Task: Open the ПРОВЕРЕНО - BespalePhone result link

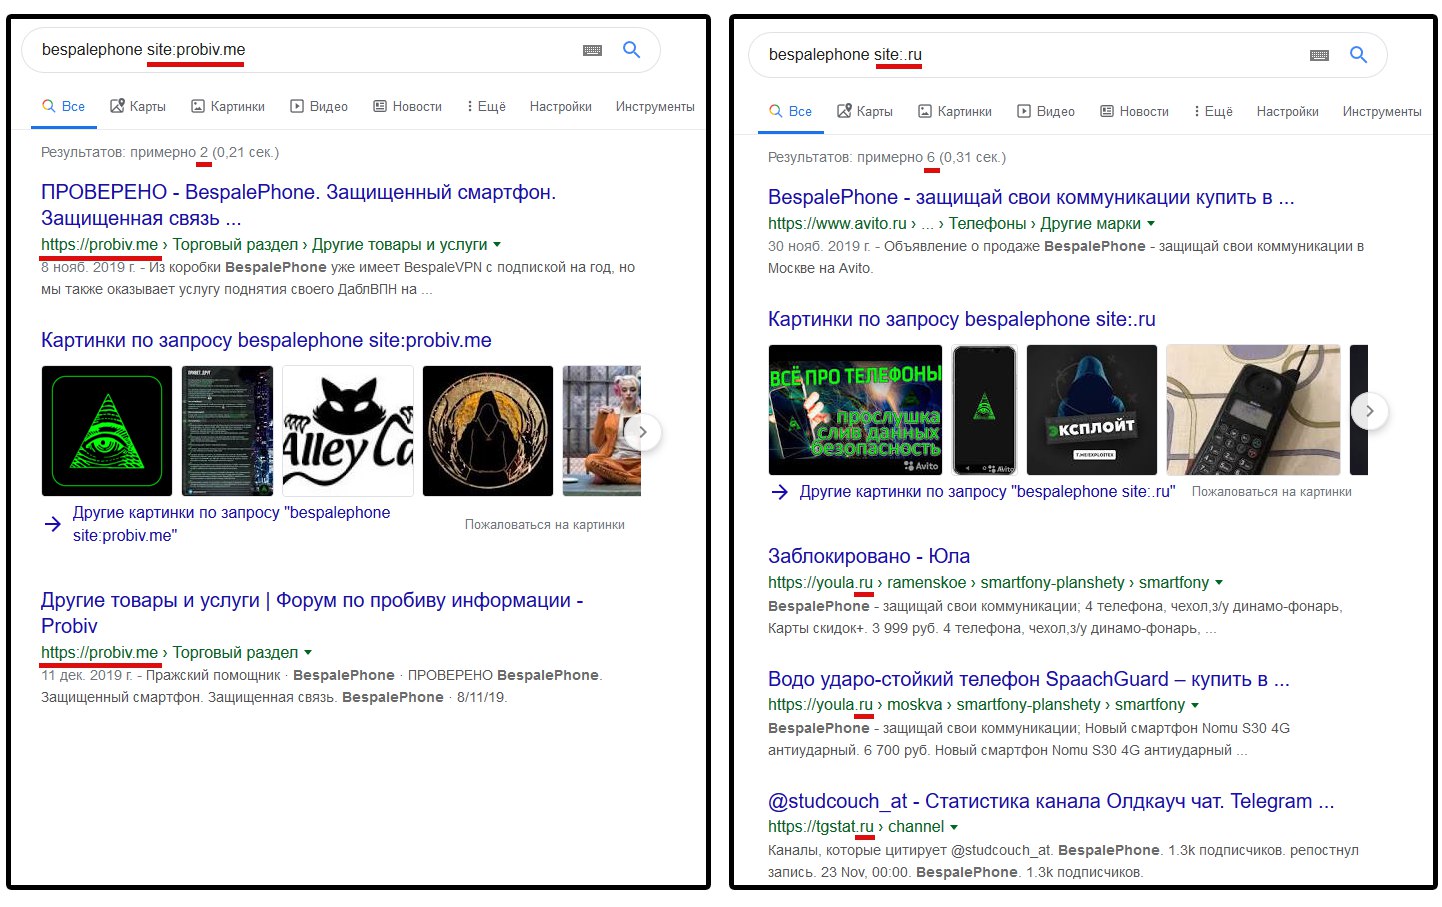Action: (298, 205)
